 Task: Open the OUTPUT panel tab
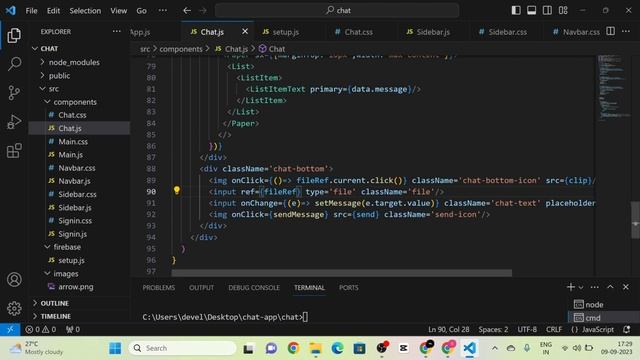point(201,288)
